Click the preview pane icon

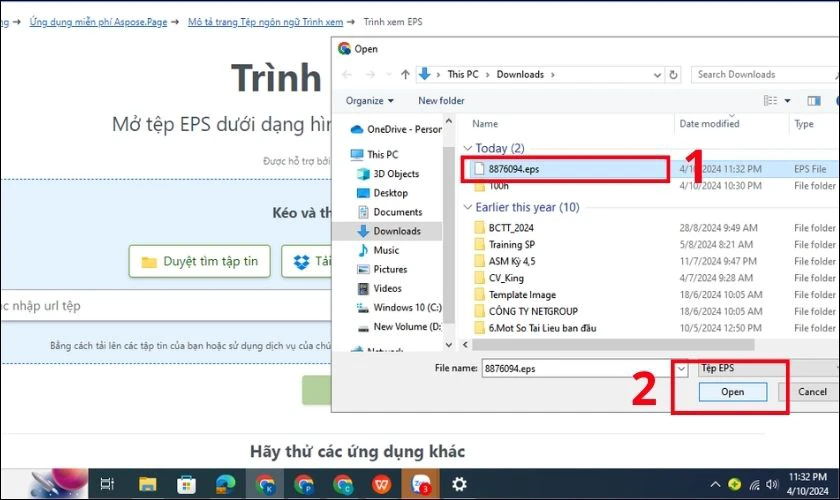pos(814,101)
